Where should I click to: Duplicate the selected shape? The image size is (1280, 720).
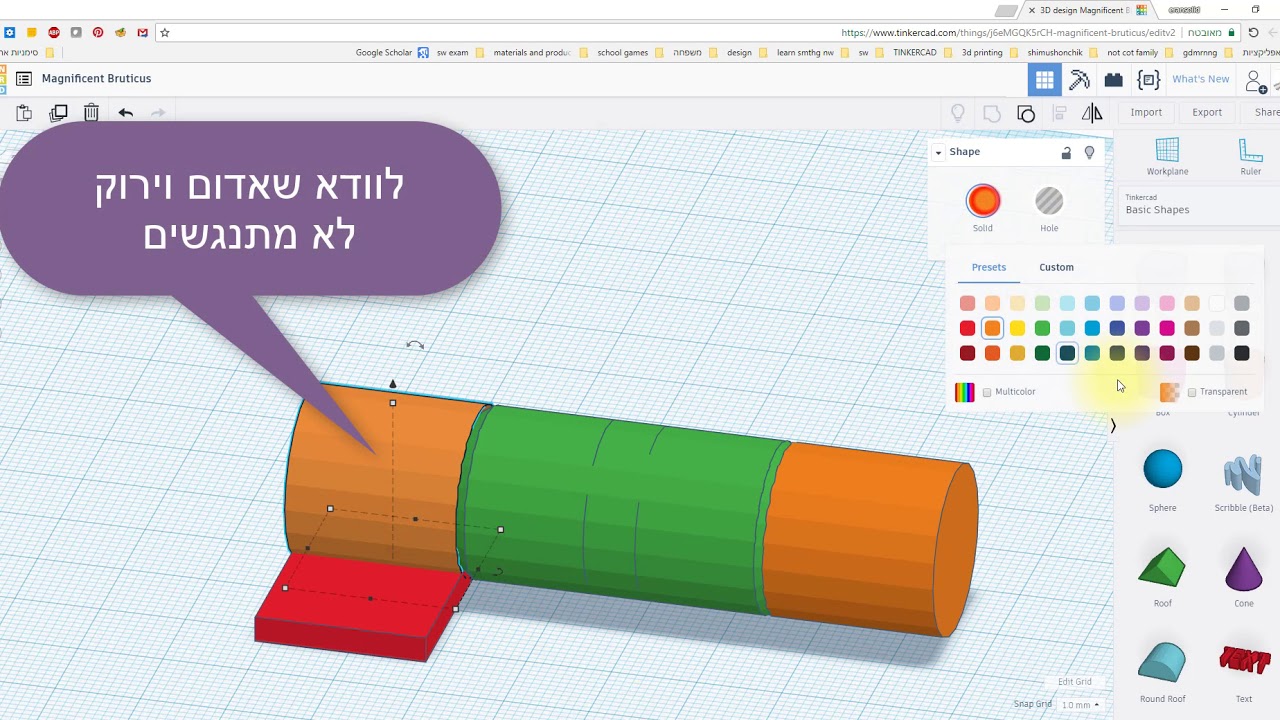click(59, 113)
